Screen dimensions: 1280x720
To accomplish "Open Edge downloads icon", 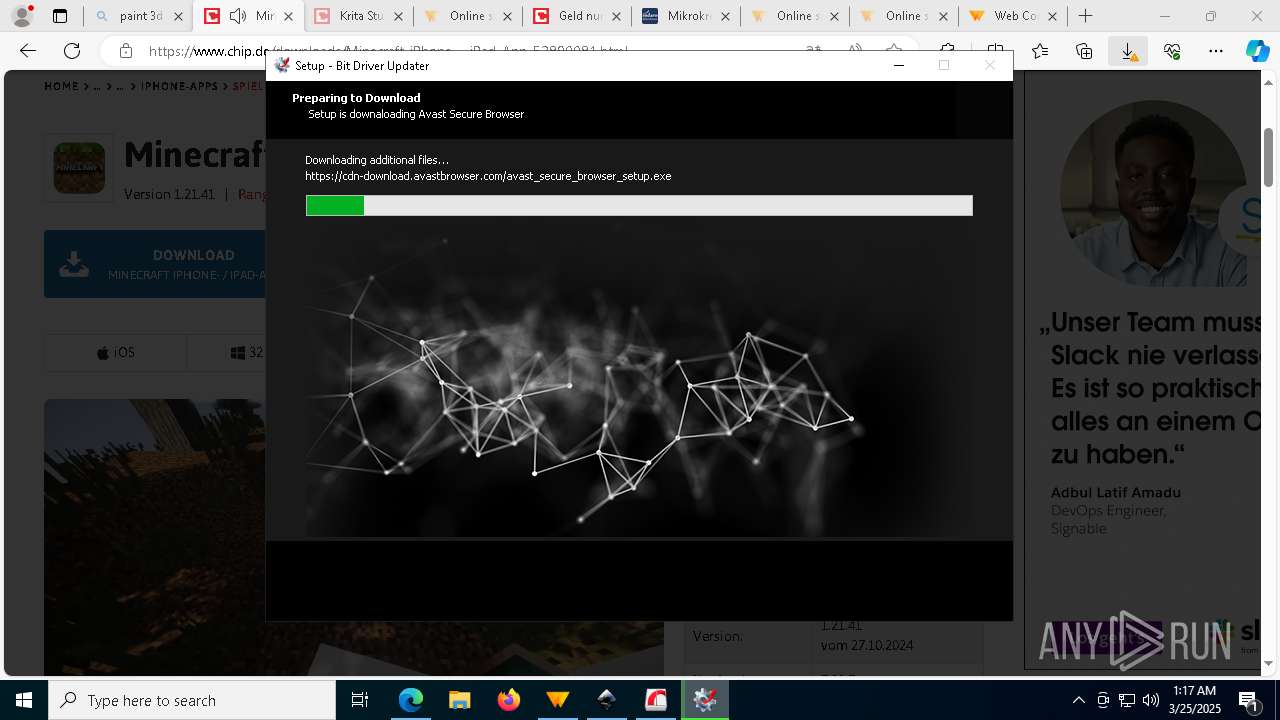I will click(x=1128, y=51).
